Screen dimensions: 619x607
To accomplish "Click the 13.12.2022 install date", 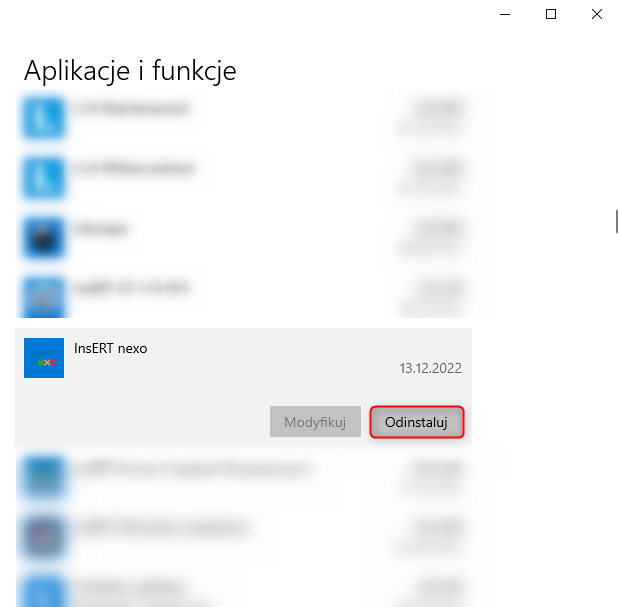I will click(x=430, y=368).
